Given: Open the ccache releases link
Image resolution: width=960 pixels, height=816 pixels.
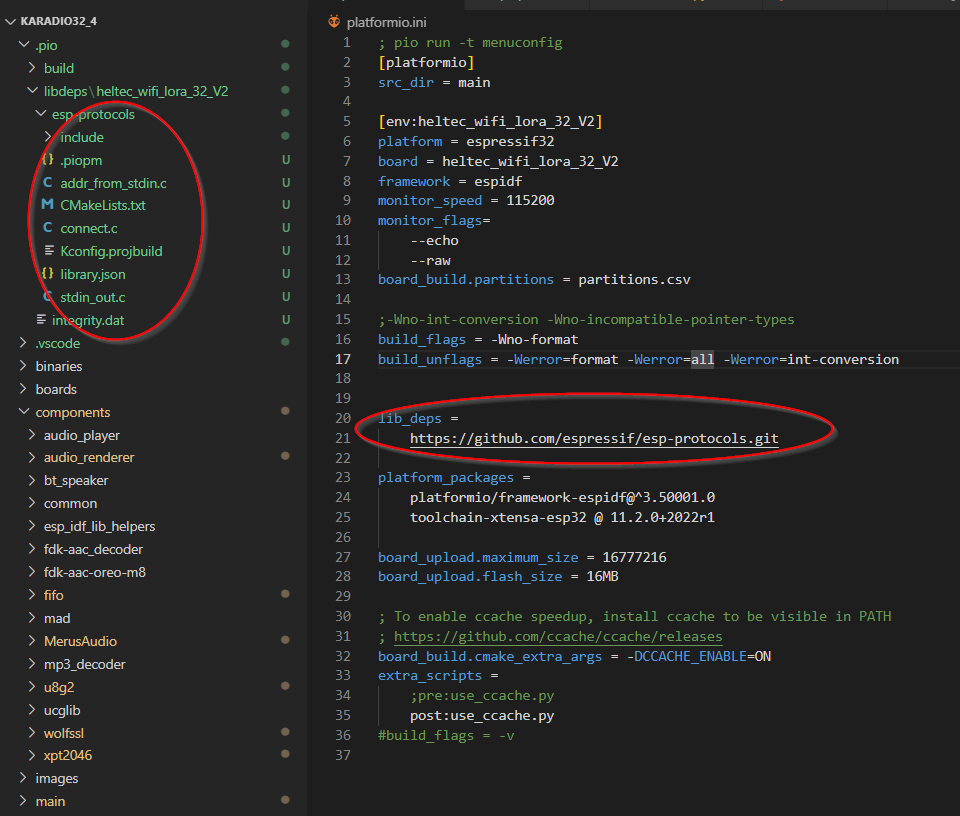Looking at the screenshot, I should pyautogui.click(x=559, y=635).
